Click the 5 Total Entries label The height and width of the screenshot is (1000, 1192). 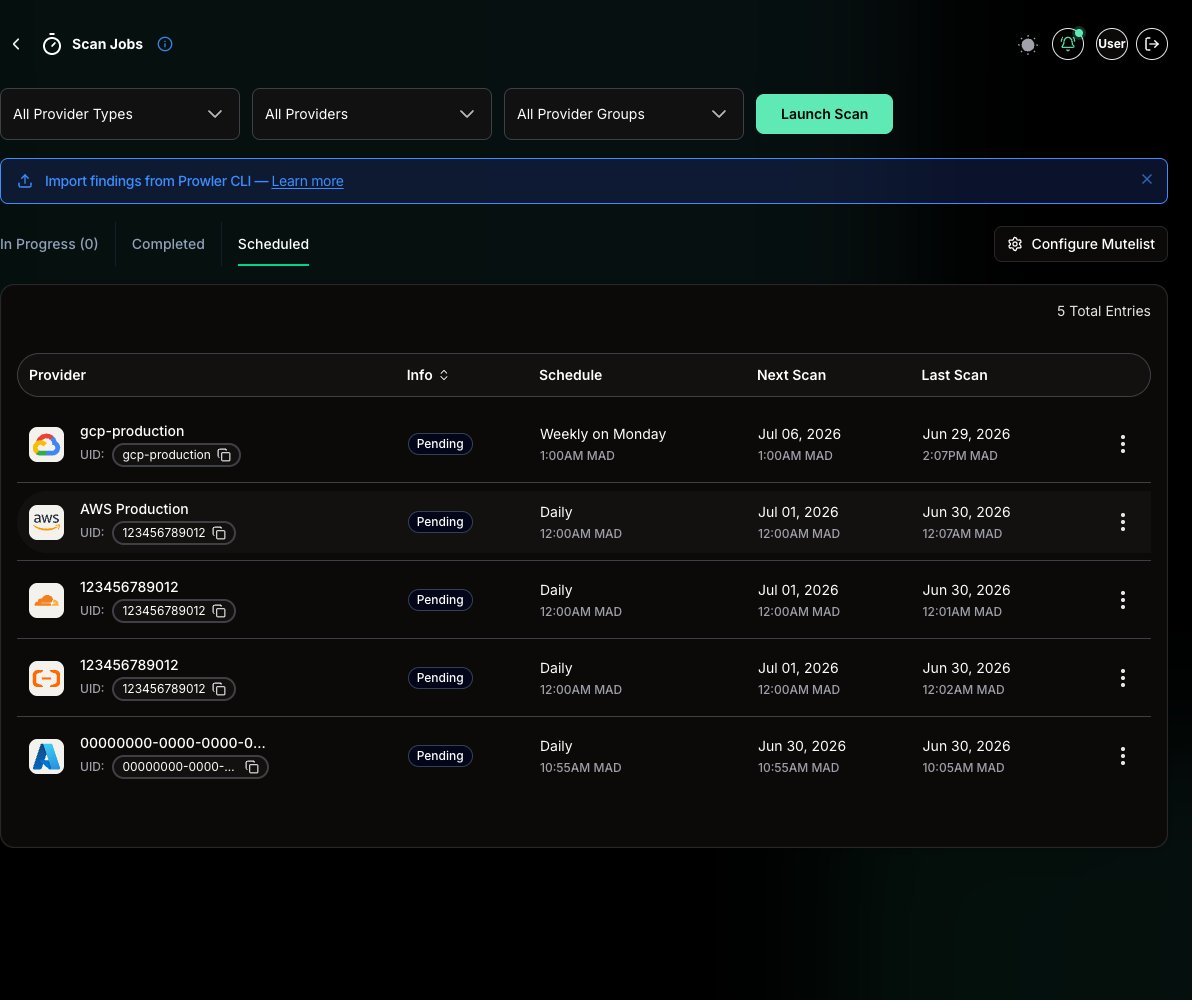coord(1103,311)
